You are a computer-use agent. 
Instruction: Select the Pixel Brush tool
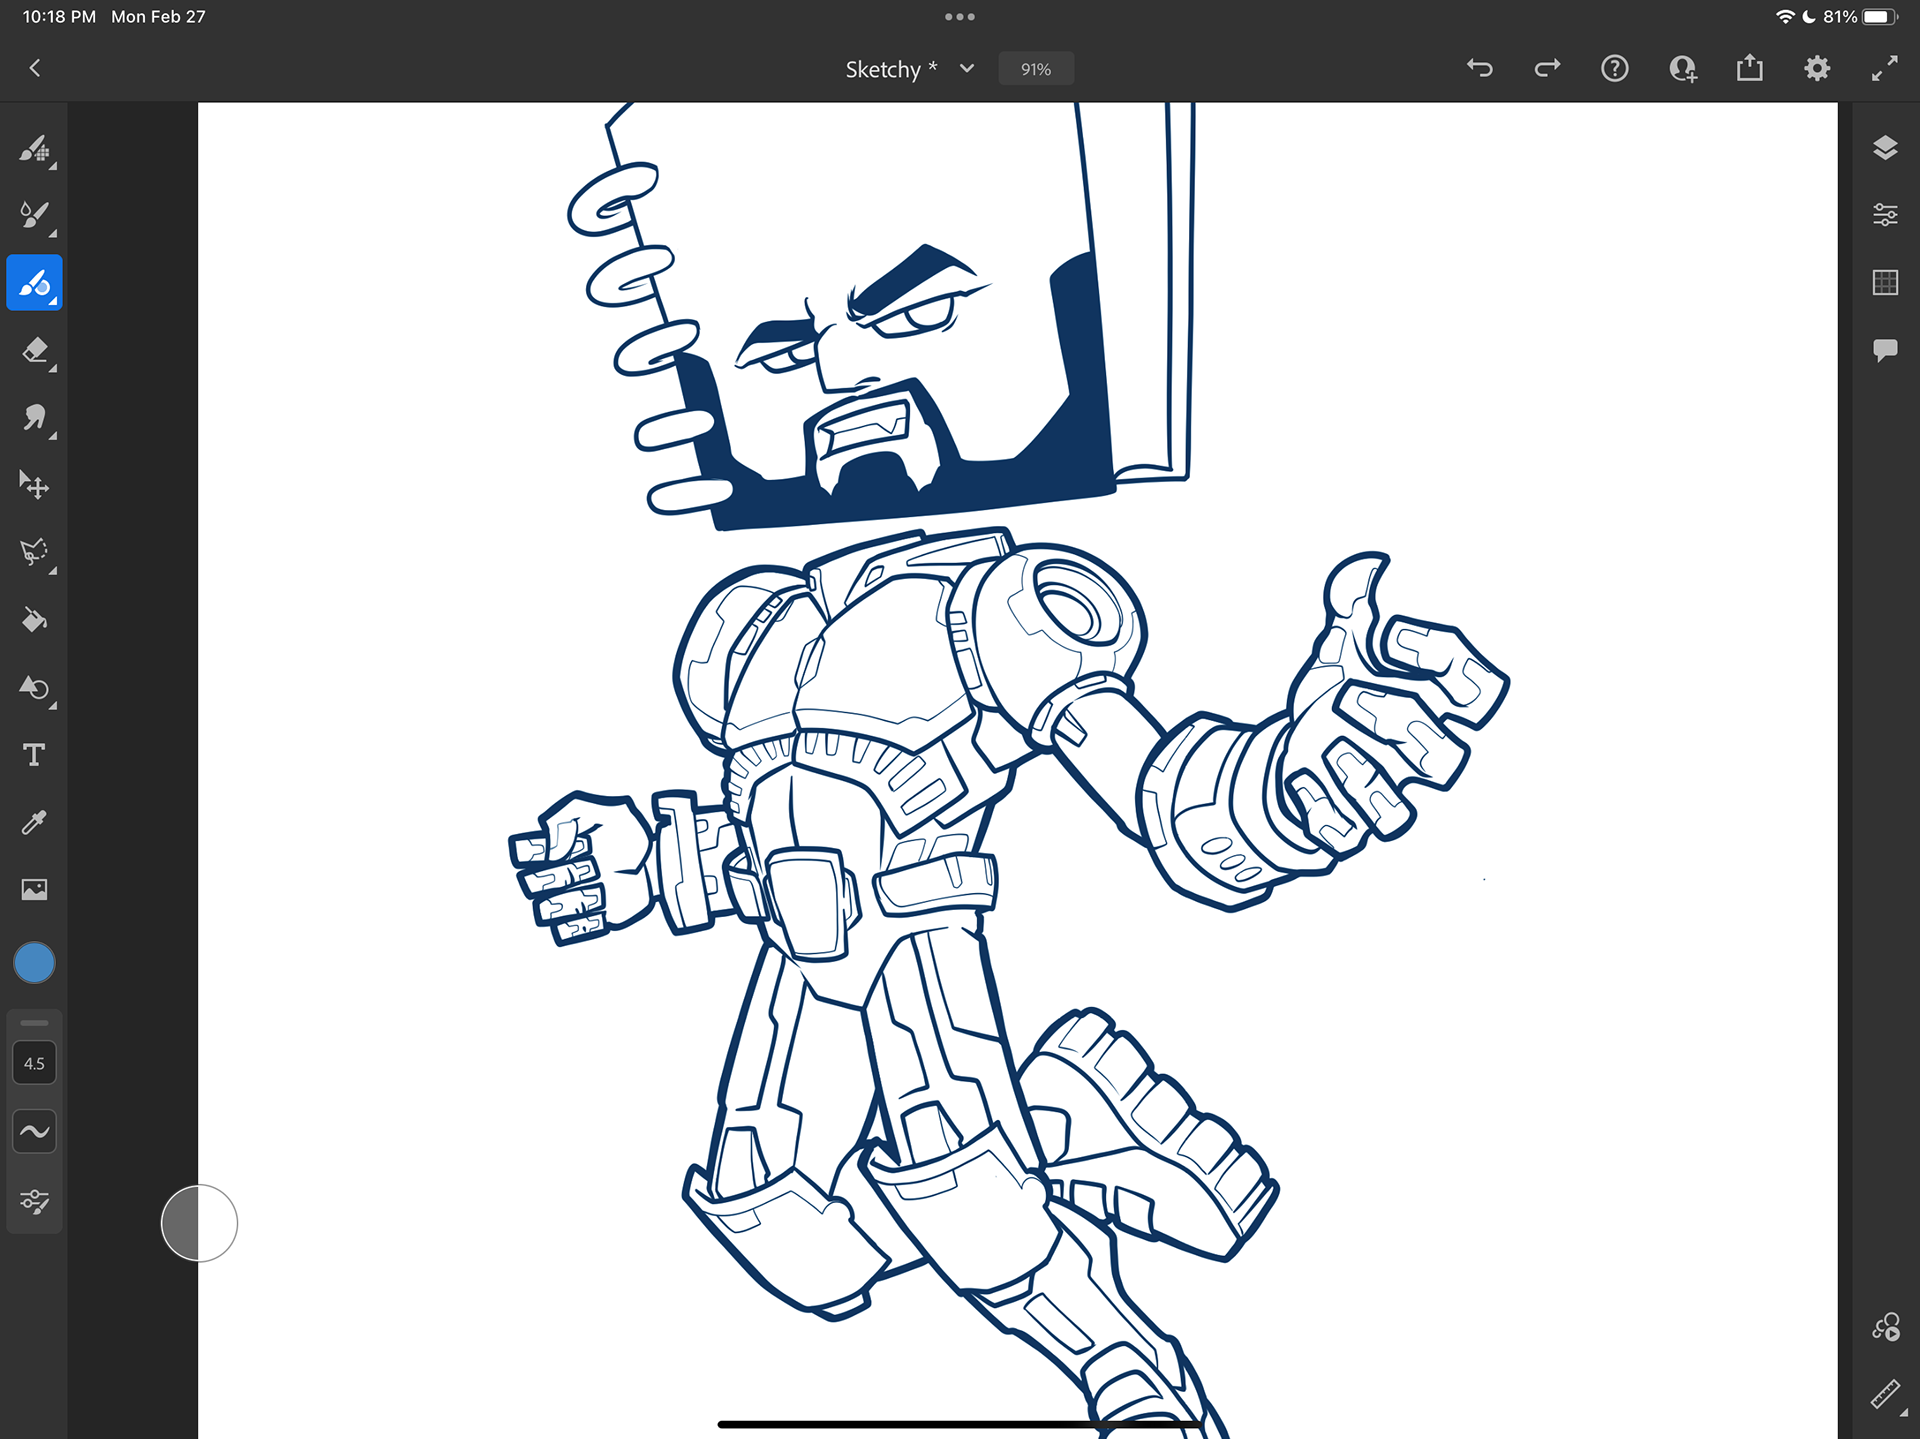point(34,149)
